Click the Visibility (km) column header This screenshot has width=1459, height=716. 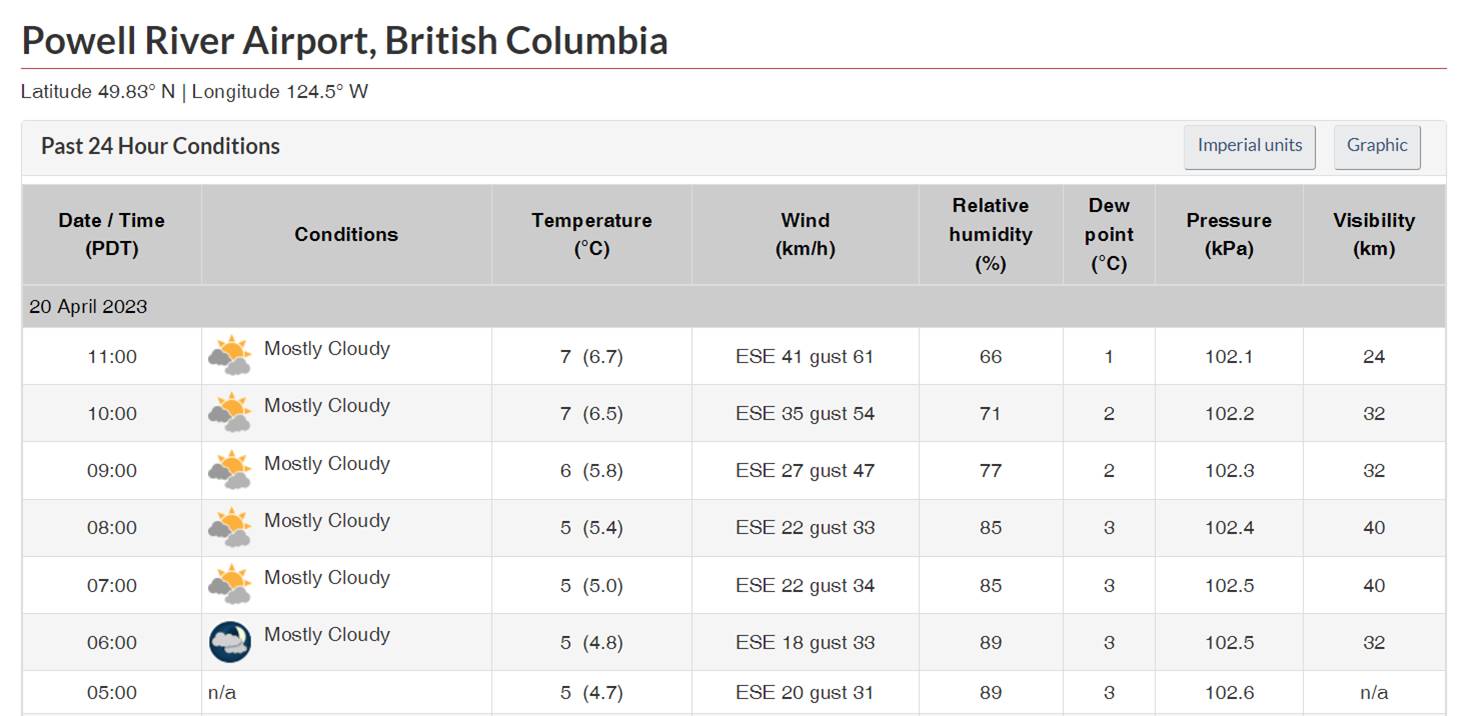1373,234
